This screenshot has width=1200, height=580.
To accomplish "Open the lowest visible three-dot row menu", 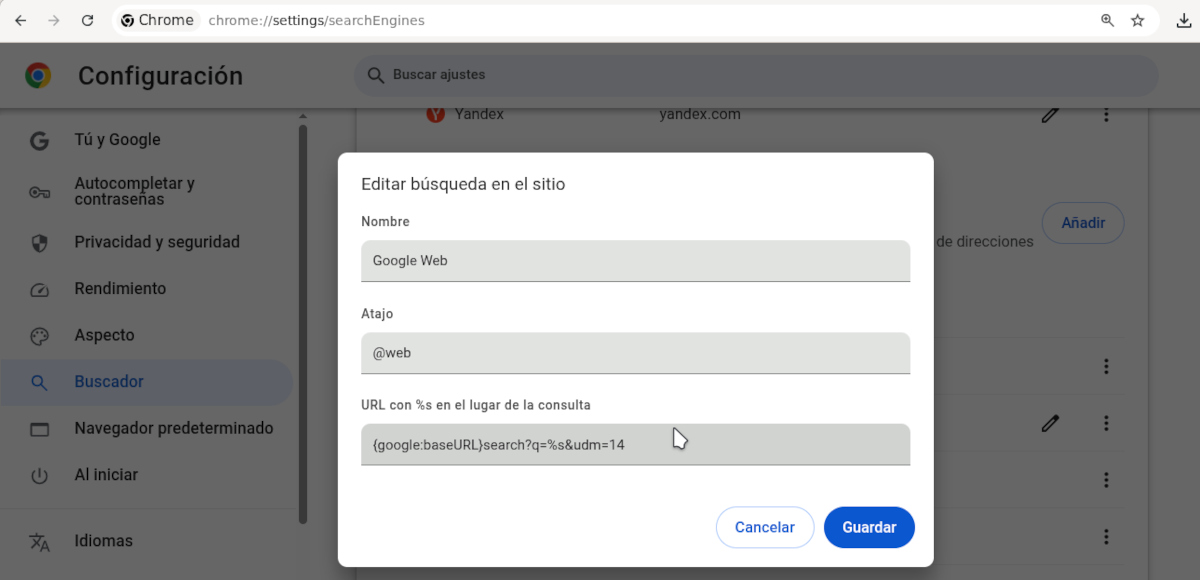I will pyautogui.click(x=1106, y=536).
